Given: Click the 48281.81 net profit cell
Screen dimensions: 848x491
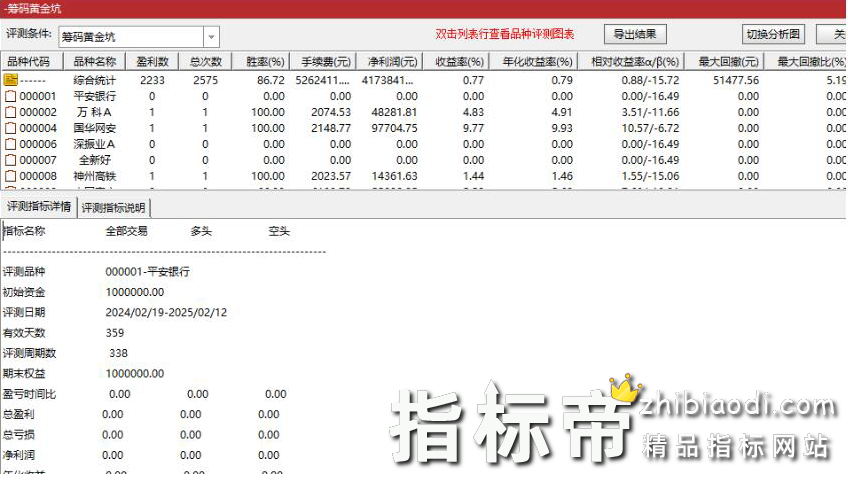Looking at the screenshot, I should (x=394, y=112).
